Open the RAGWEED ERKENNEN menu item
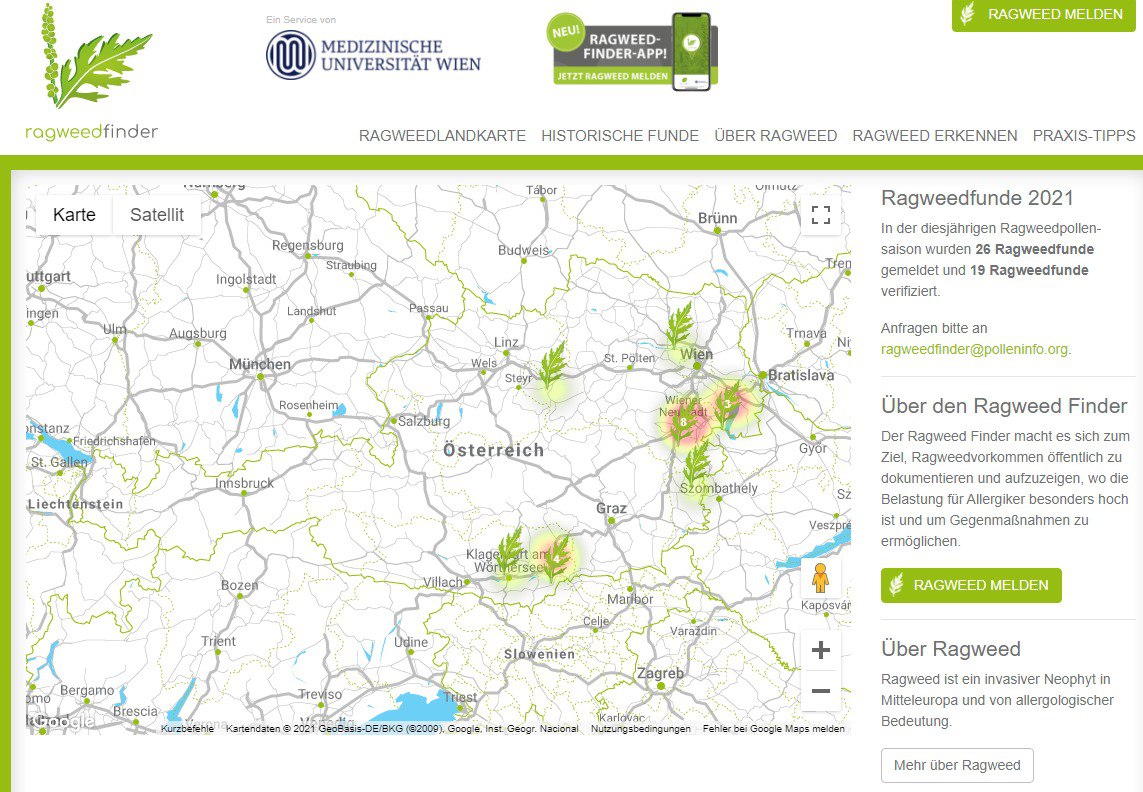 tap(935, 136)
